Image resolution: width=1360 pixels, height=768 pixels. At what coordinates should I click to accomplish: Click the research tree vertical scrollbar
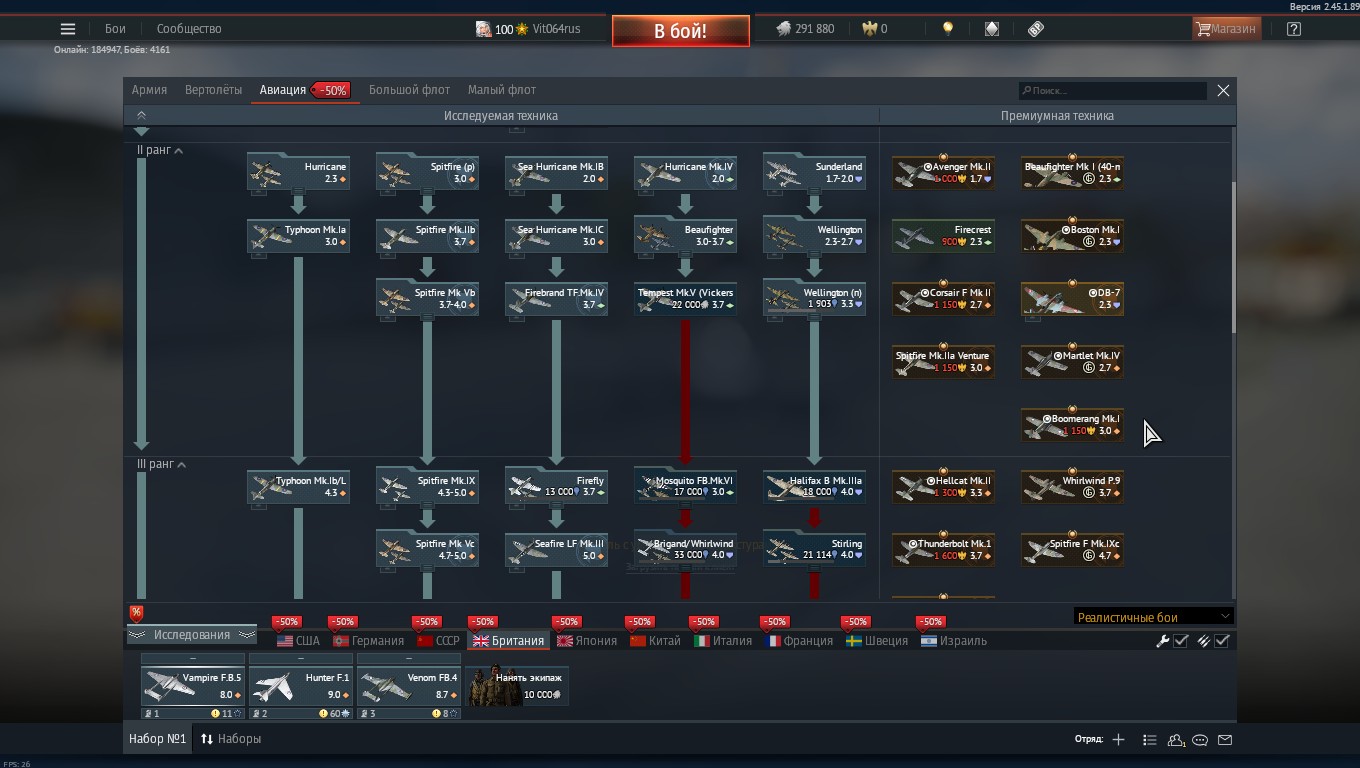tap(1234, 256)
